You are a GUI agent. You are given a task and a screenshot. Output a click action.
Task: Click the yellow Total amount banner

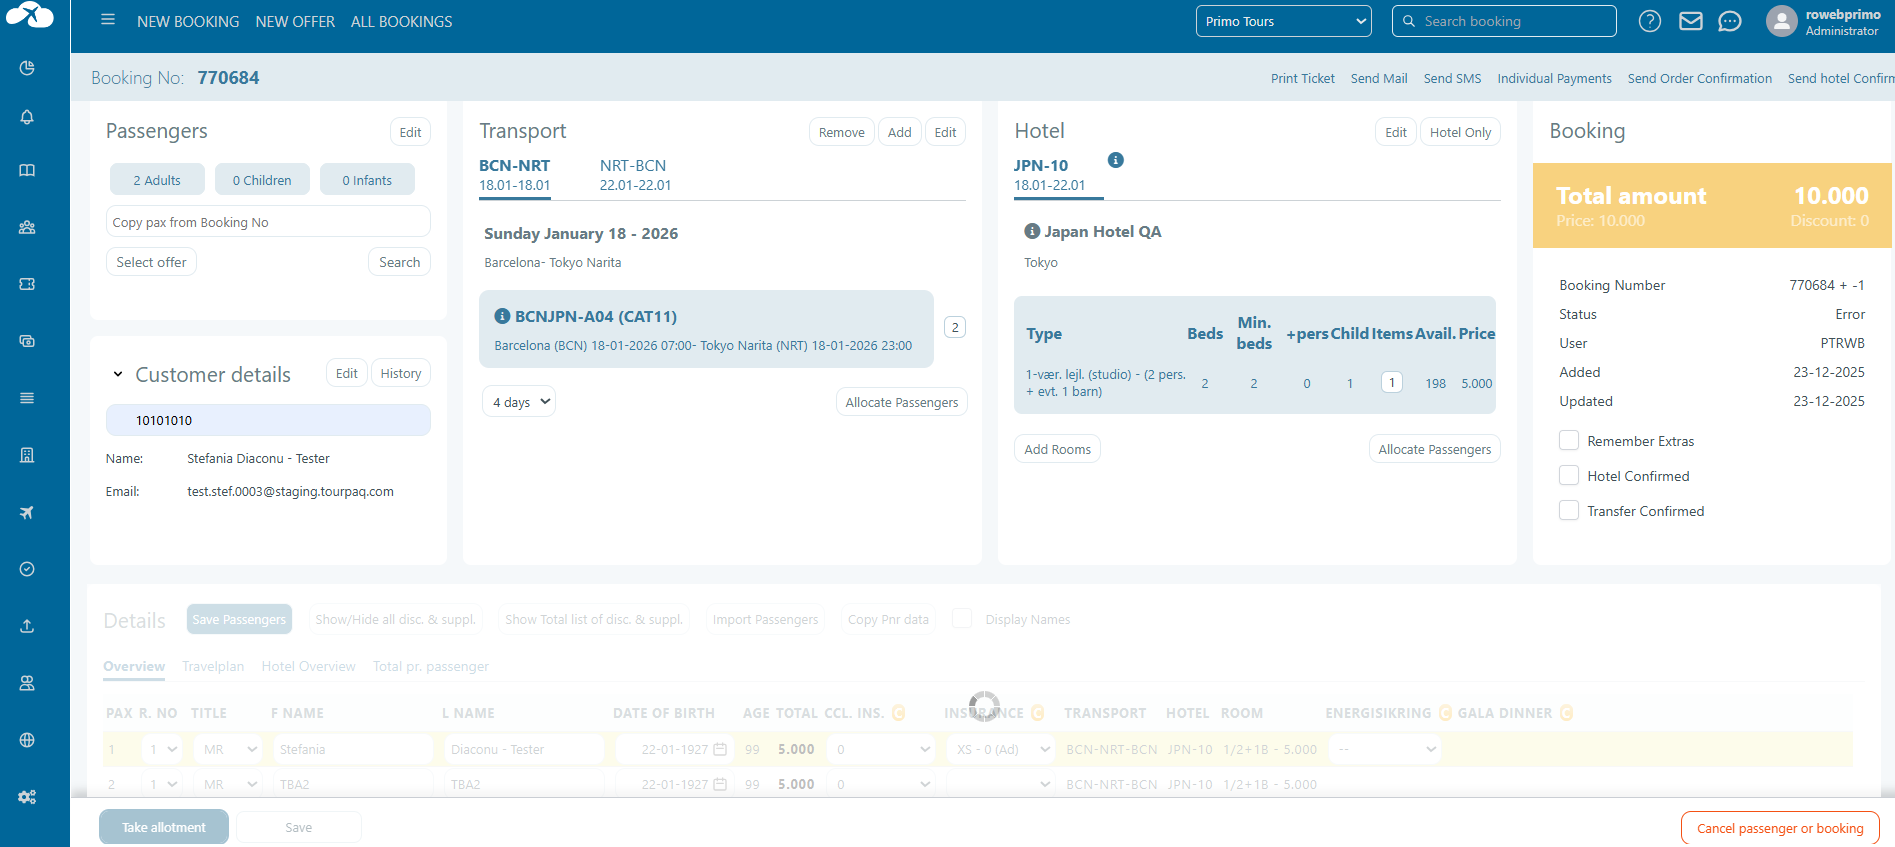click(1711, 206)
